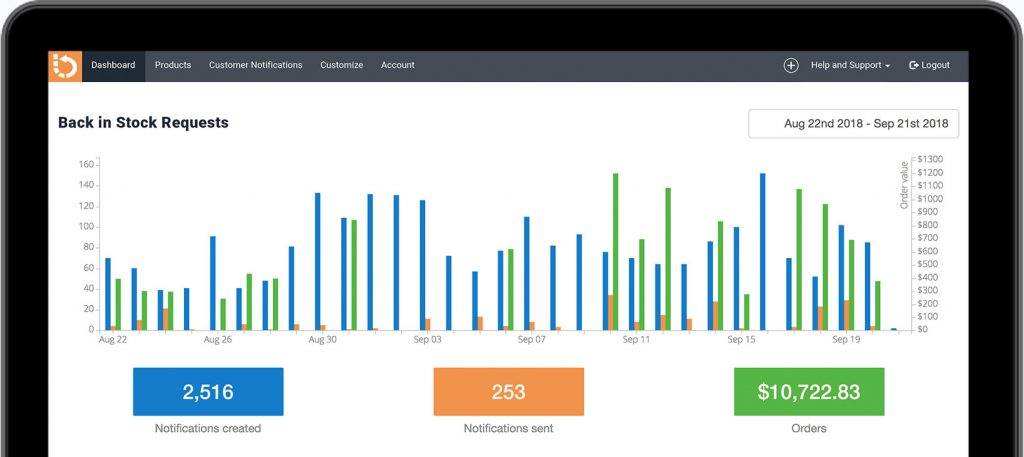Image resolution: width=1024 pixels, height=457 pixels.
Task: Click the Sep 19 x-axis label
Action: [x=846, y=340]
